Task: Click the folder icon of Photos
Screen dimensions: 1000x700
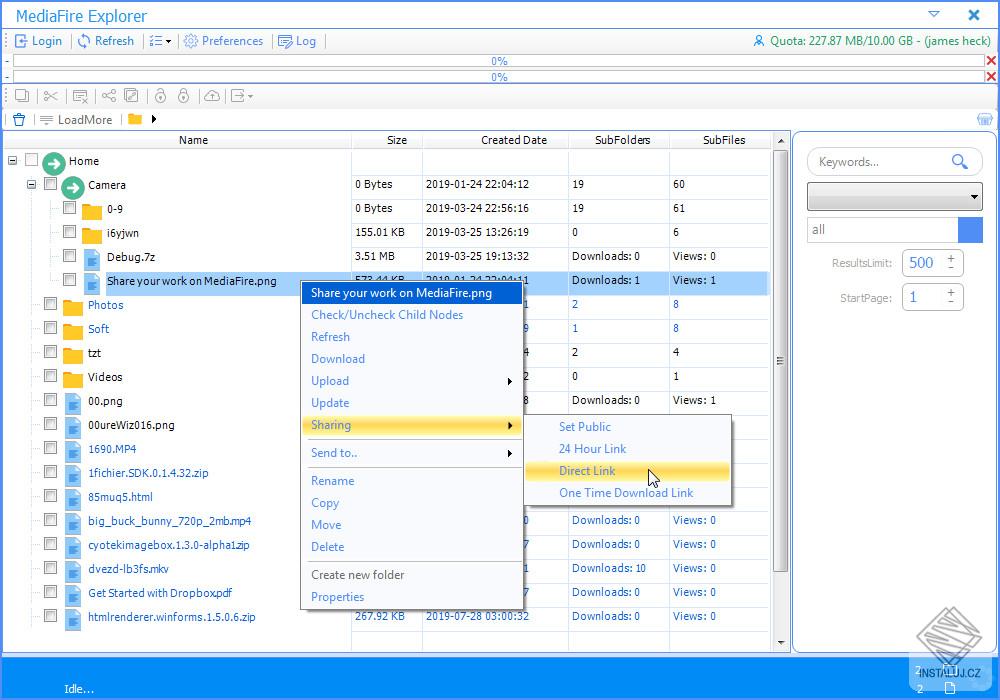Action: point(73,307)
